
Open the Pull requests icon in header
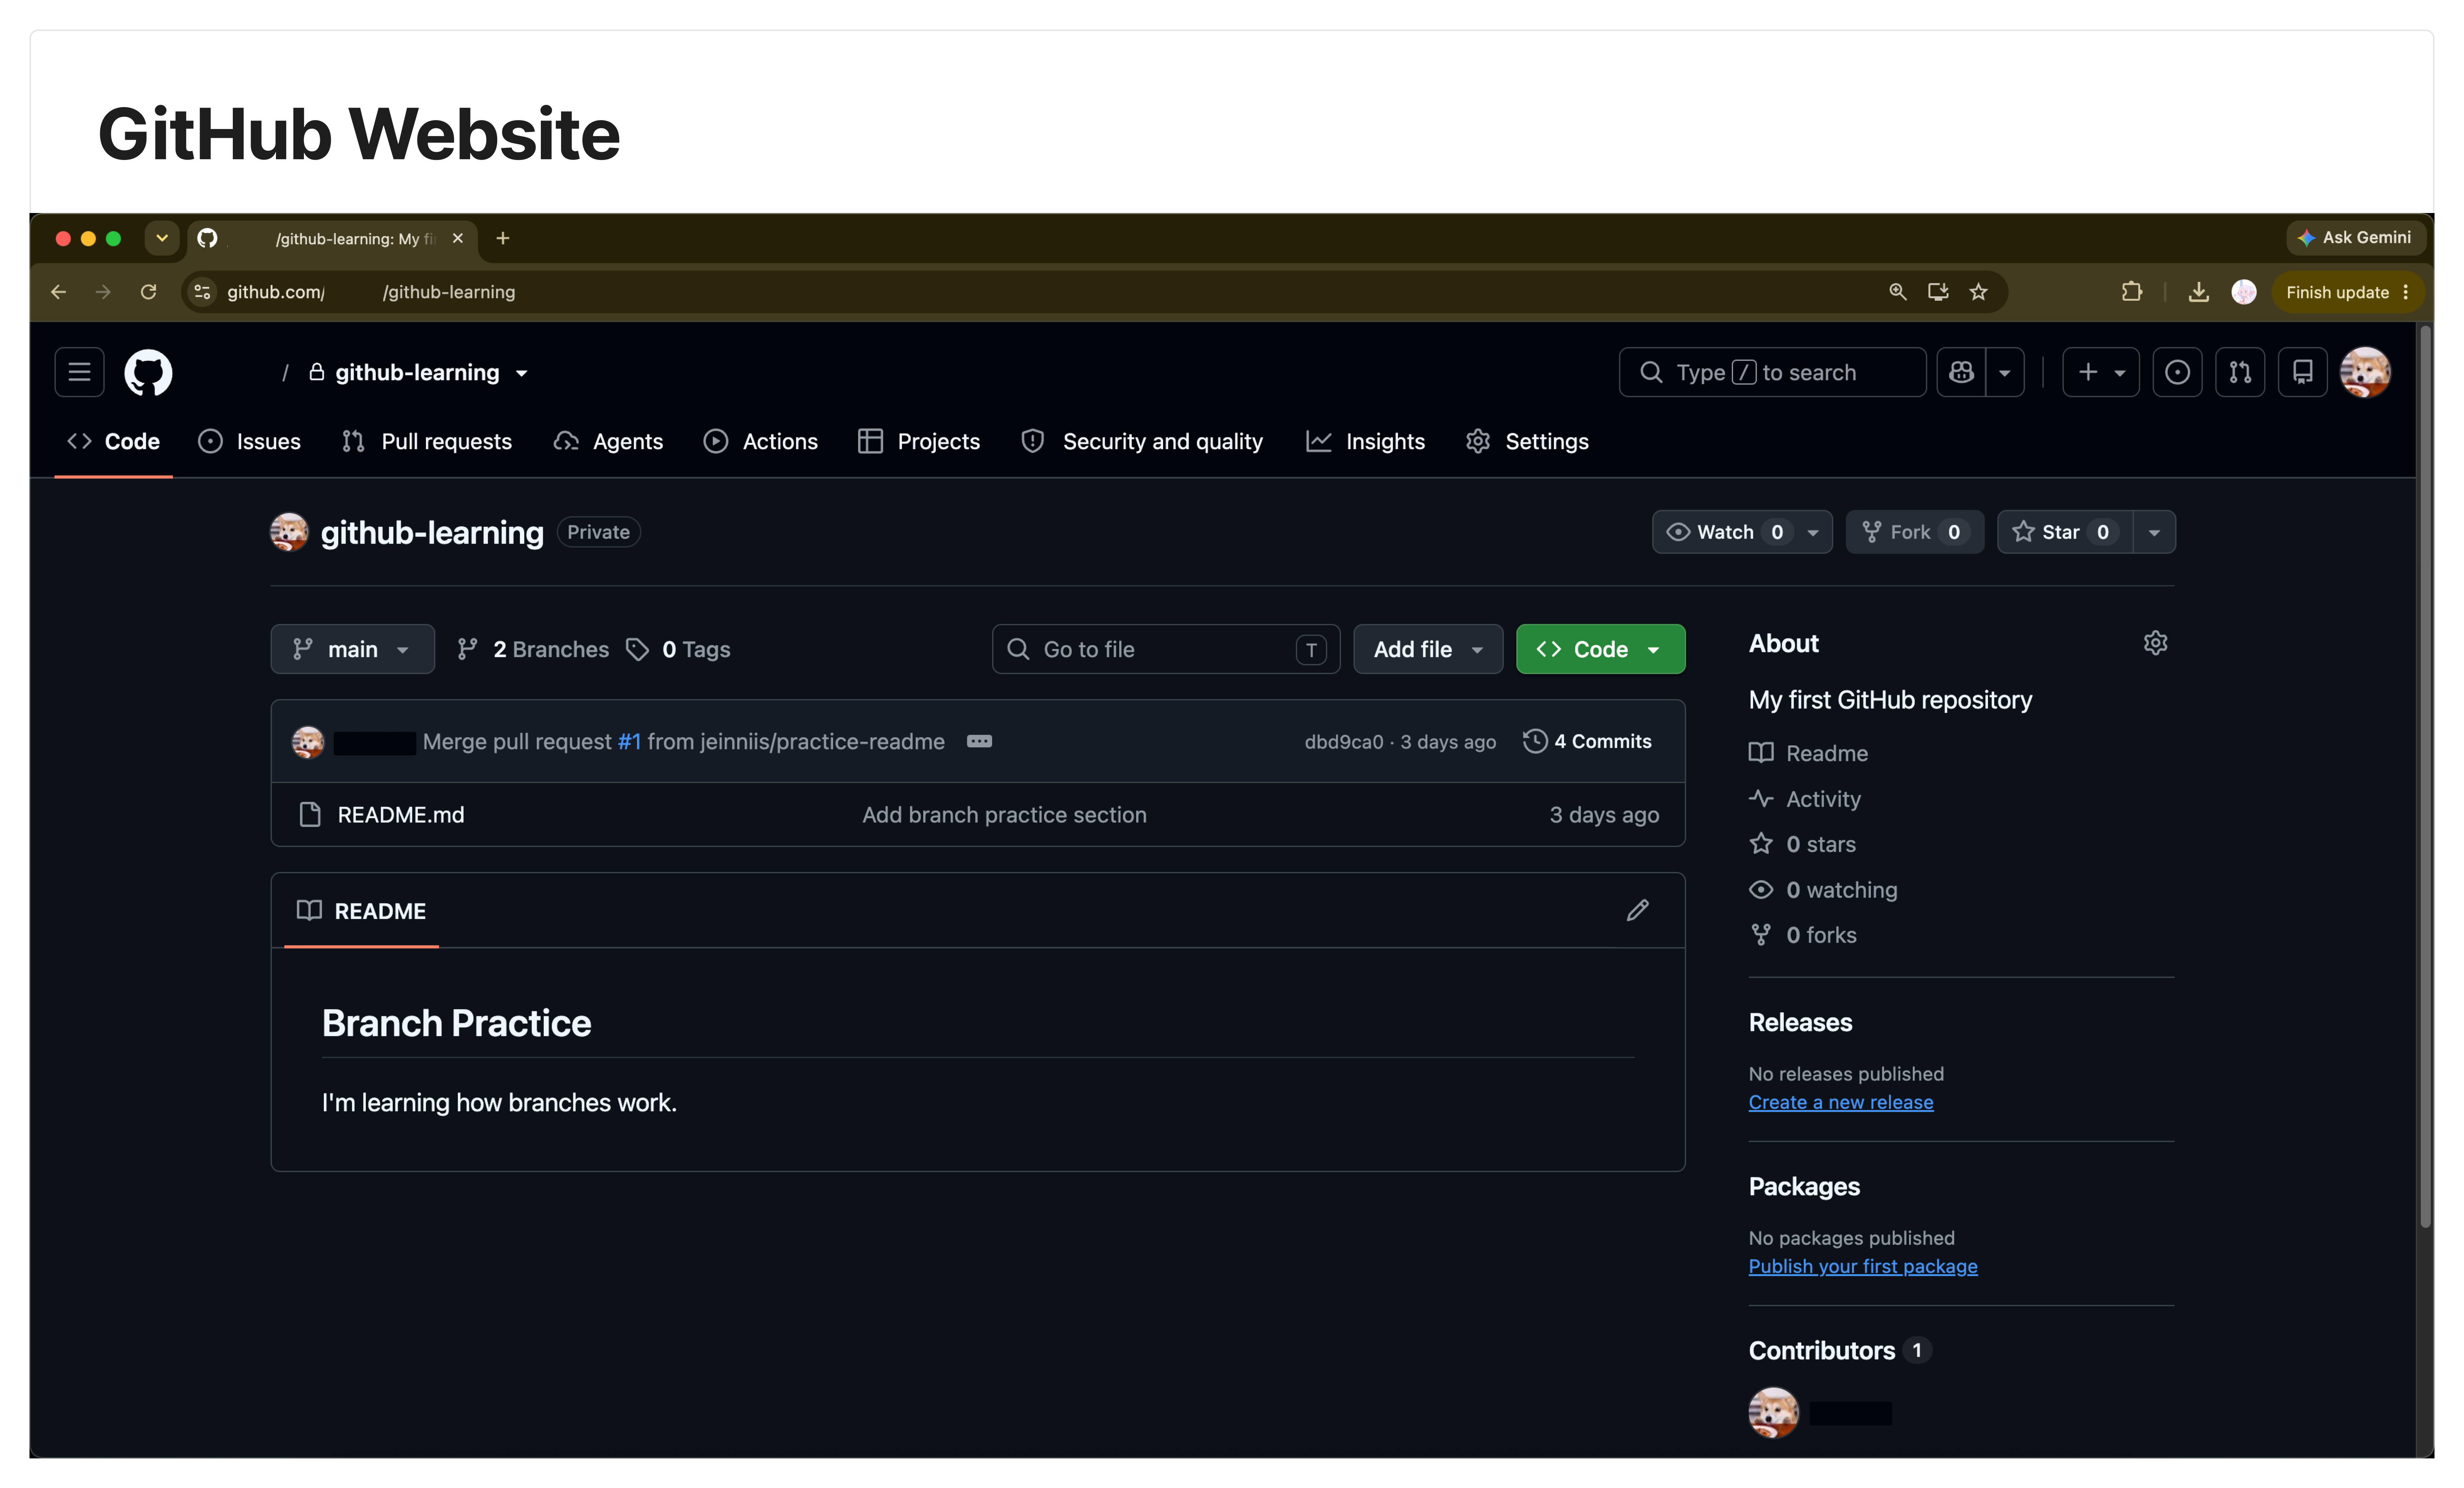[x=2240, y=372]
